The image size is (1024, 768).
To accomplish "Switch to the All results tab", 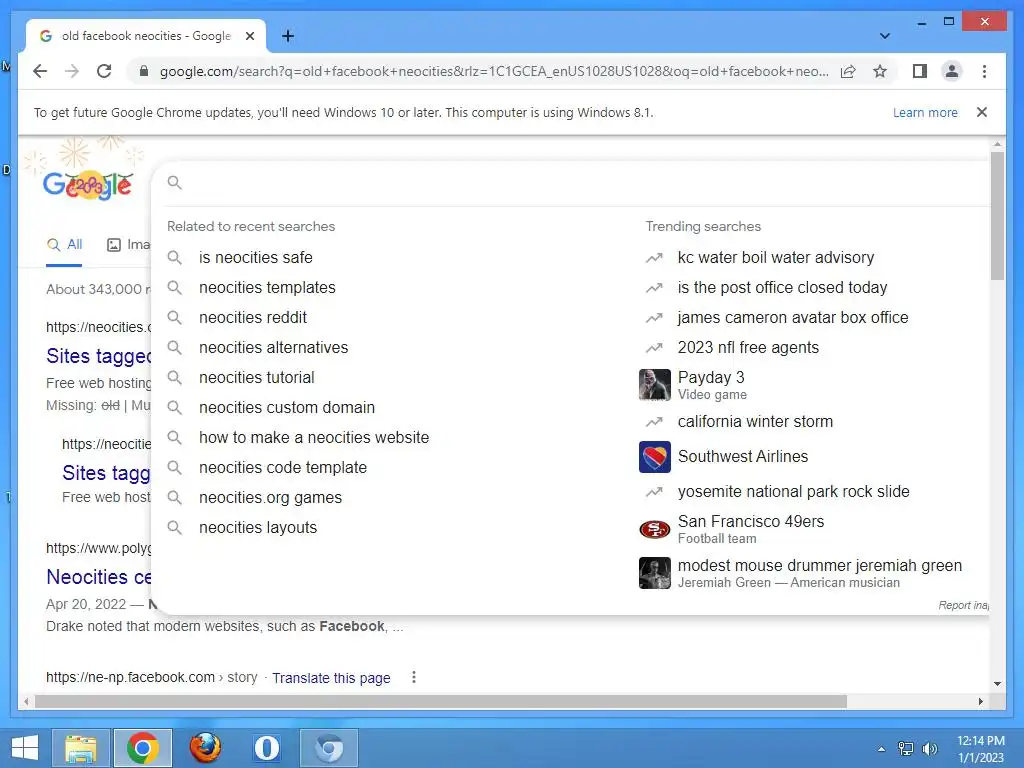I will (x=65, y=245).
